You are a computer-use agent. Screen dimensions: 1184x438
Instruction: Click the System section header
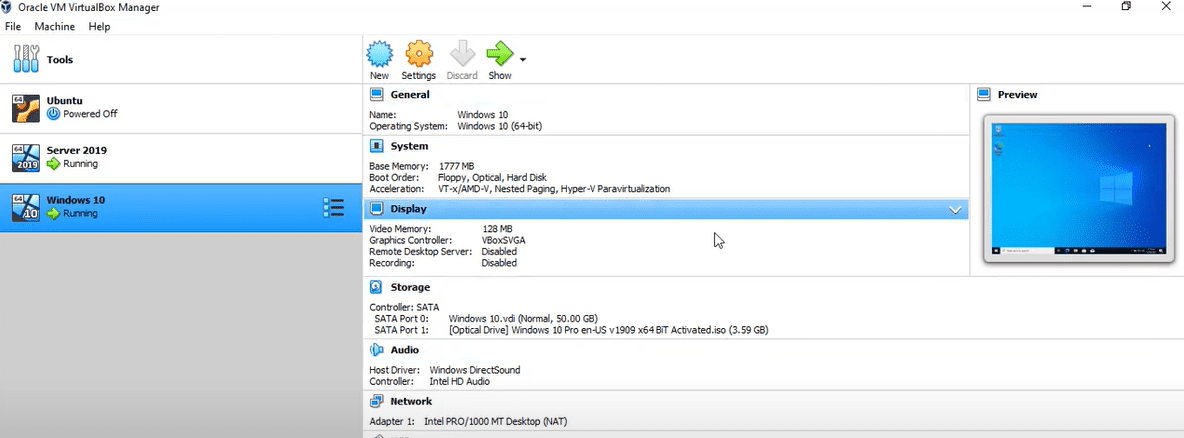click(x=409, y=146)
